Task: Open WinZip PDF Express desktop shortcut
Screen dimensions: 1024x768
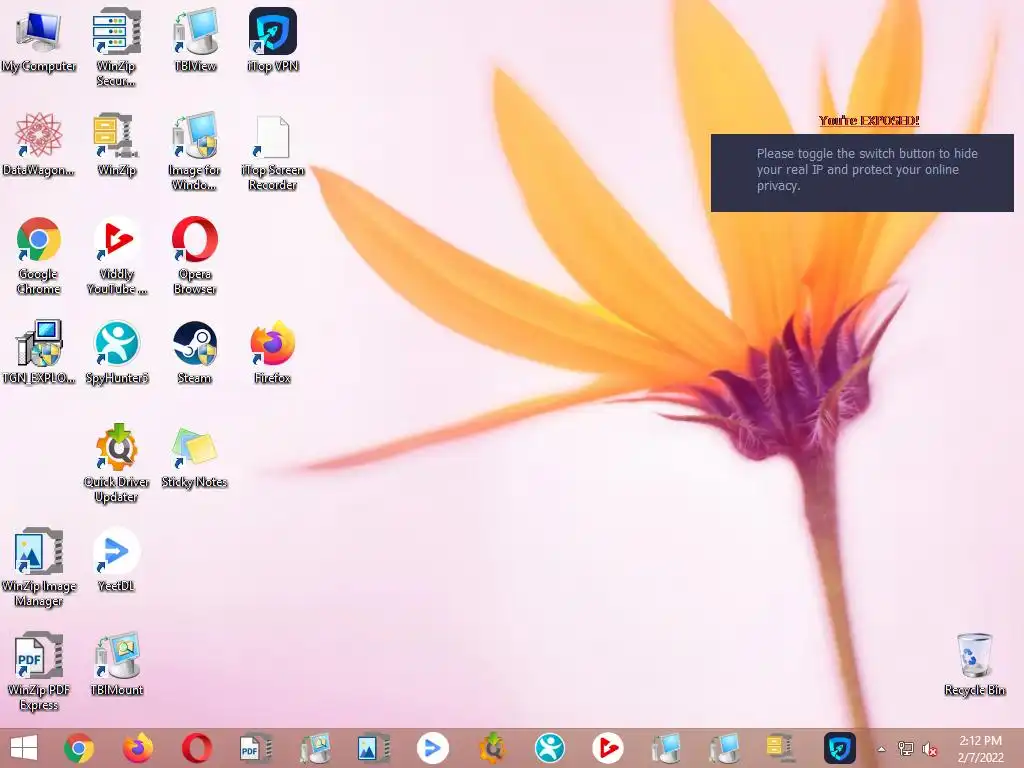Action: [39, 671]
